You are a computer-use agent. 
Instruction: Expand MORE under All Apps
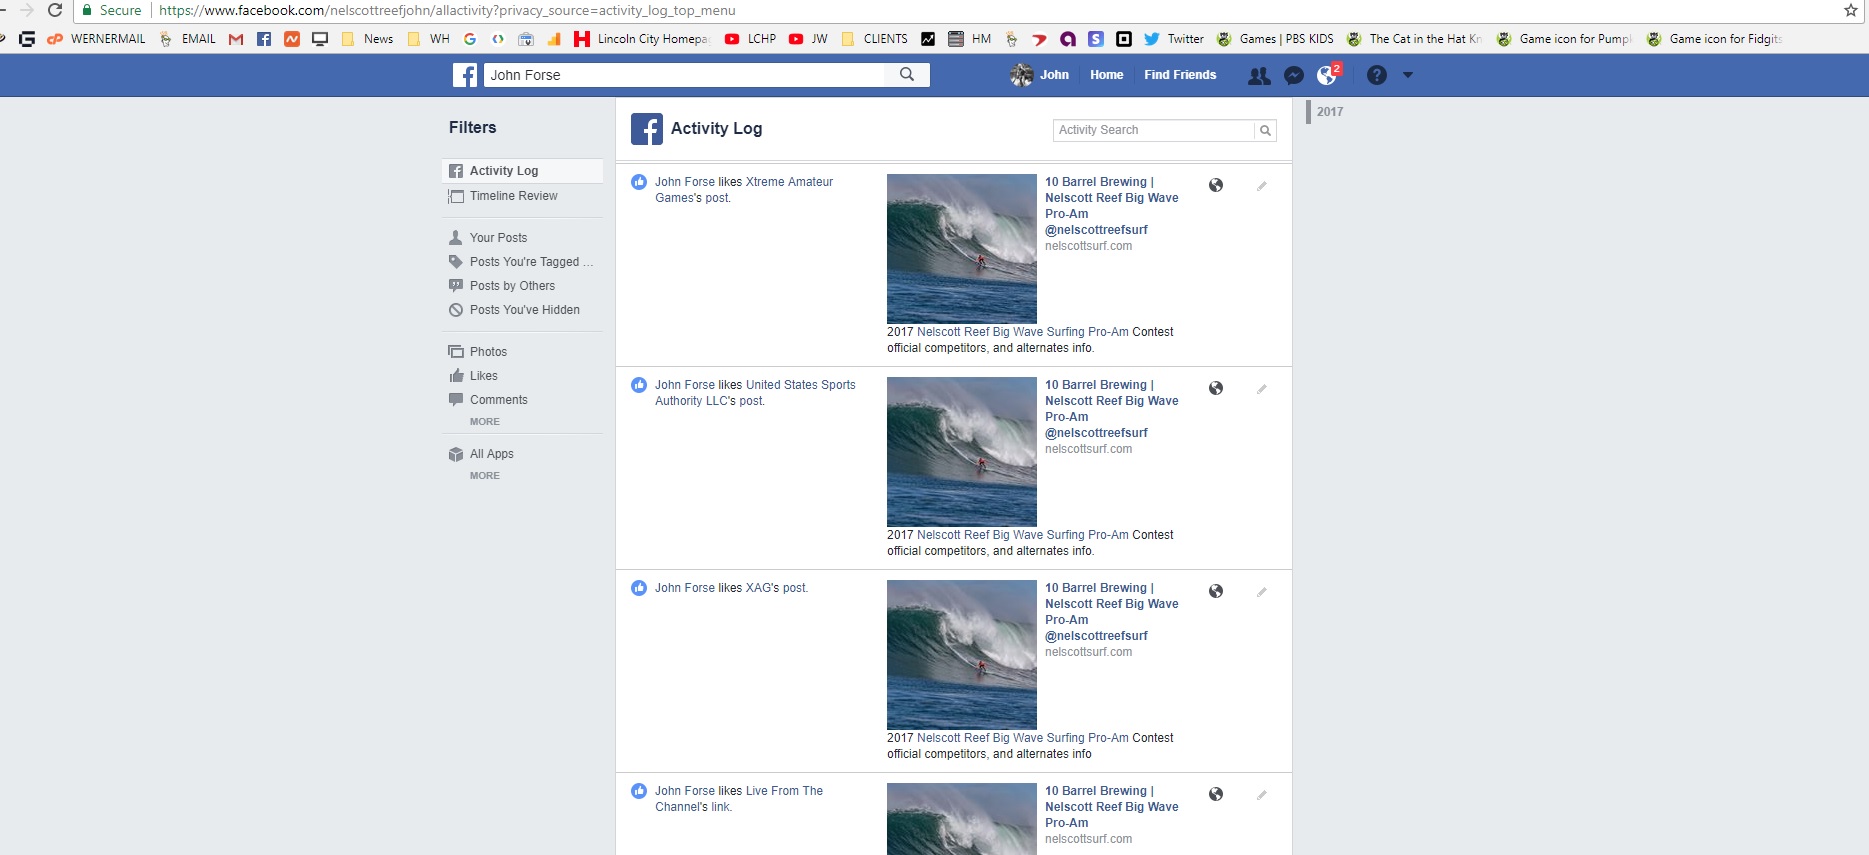point(485,476)
